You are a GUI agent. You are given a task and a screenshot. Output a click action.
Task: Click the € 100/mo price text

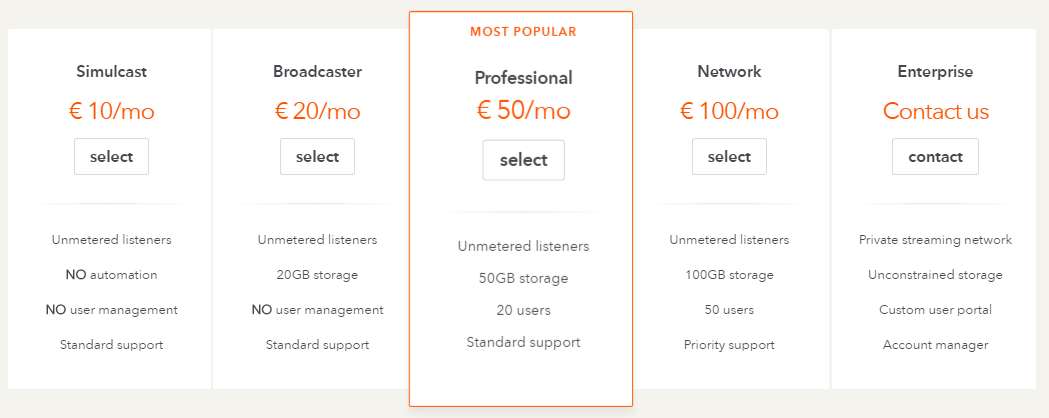click(729, 111)
